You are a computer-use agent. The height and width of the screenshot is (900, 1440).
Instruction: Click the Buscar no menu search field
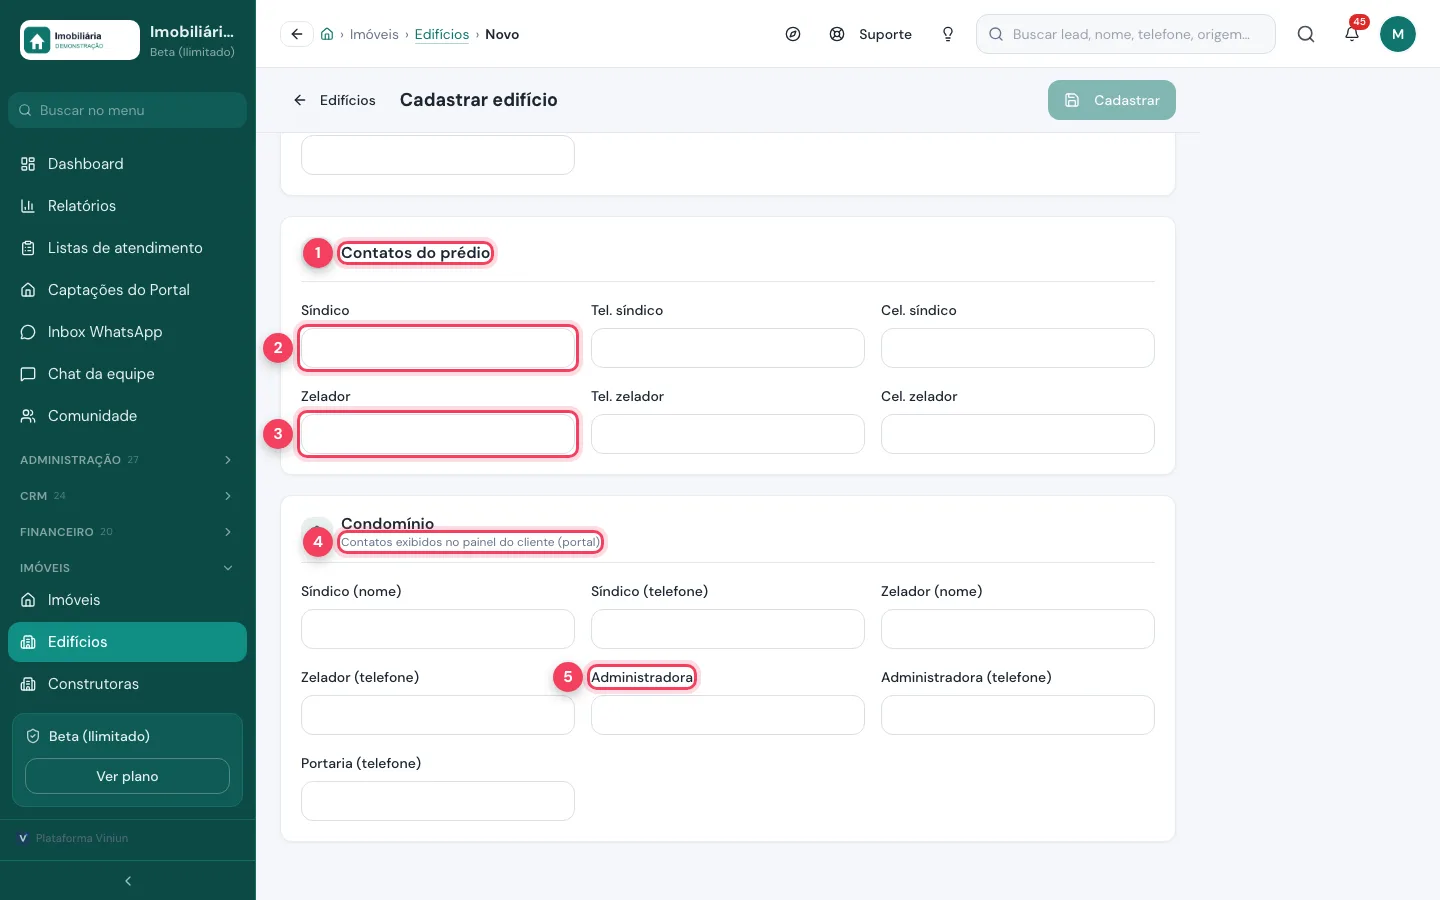point(127,110)
